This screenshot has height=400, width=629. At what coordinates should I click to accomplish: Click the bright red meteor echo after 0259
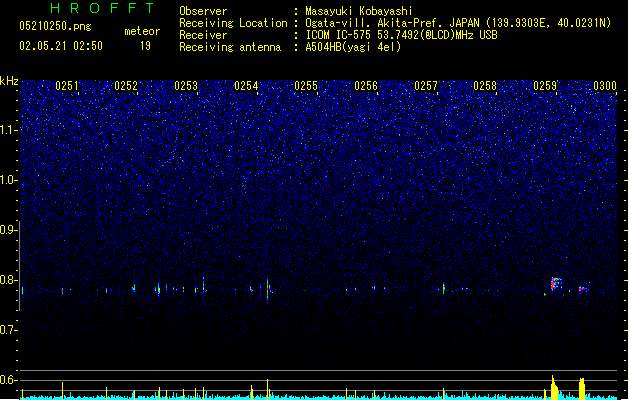click(556, 284)
